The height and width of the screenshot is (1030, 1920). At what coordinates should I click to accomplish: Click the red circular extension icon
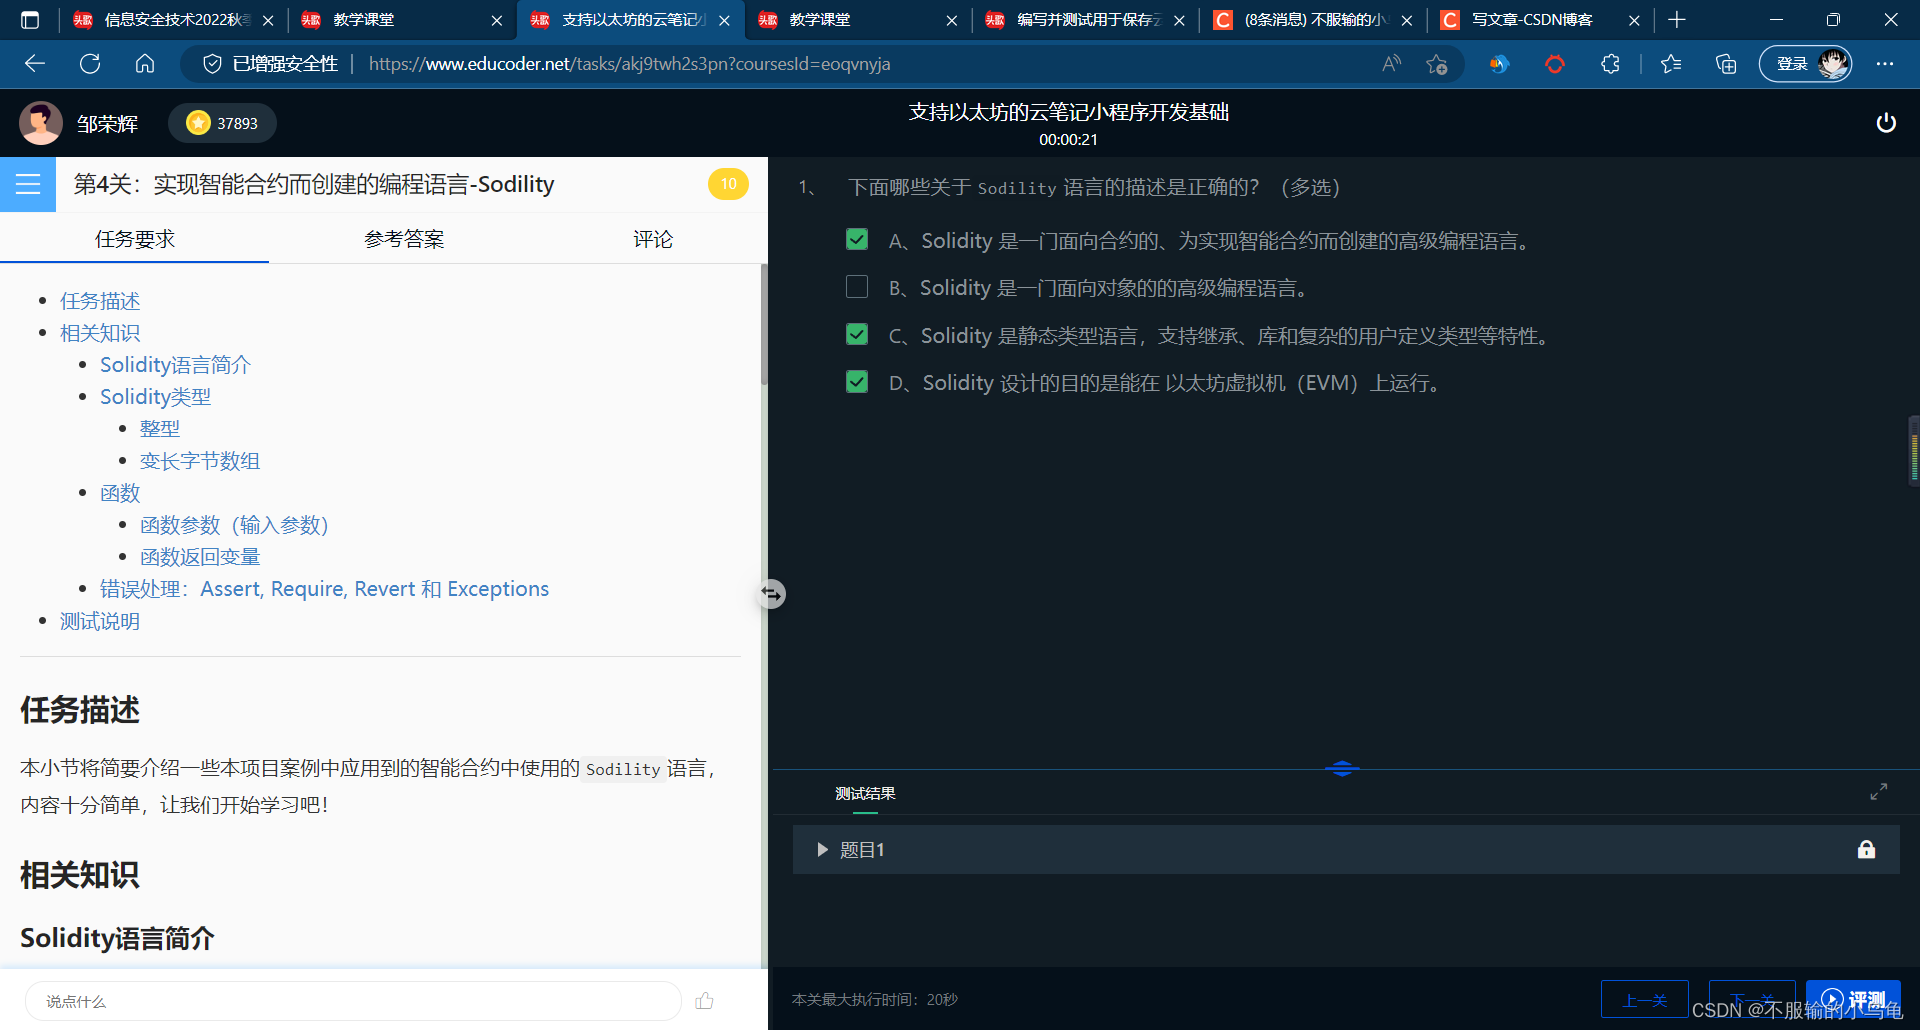tap(1555, 64)
